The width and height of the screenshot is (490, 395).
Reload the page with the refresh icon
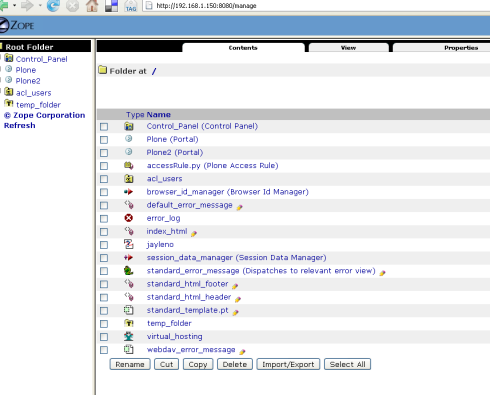53,5
